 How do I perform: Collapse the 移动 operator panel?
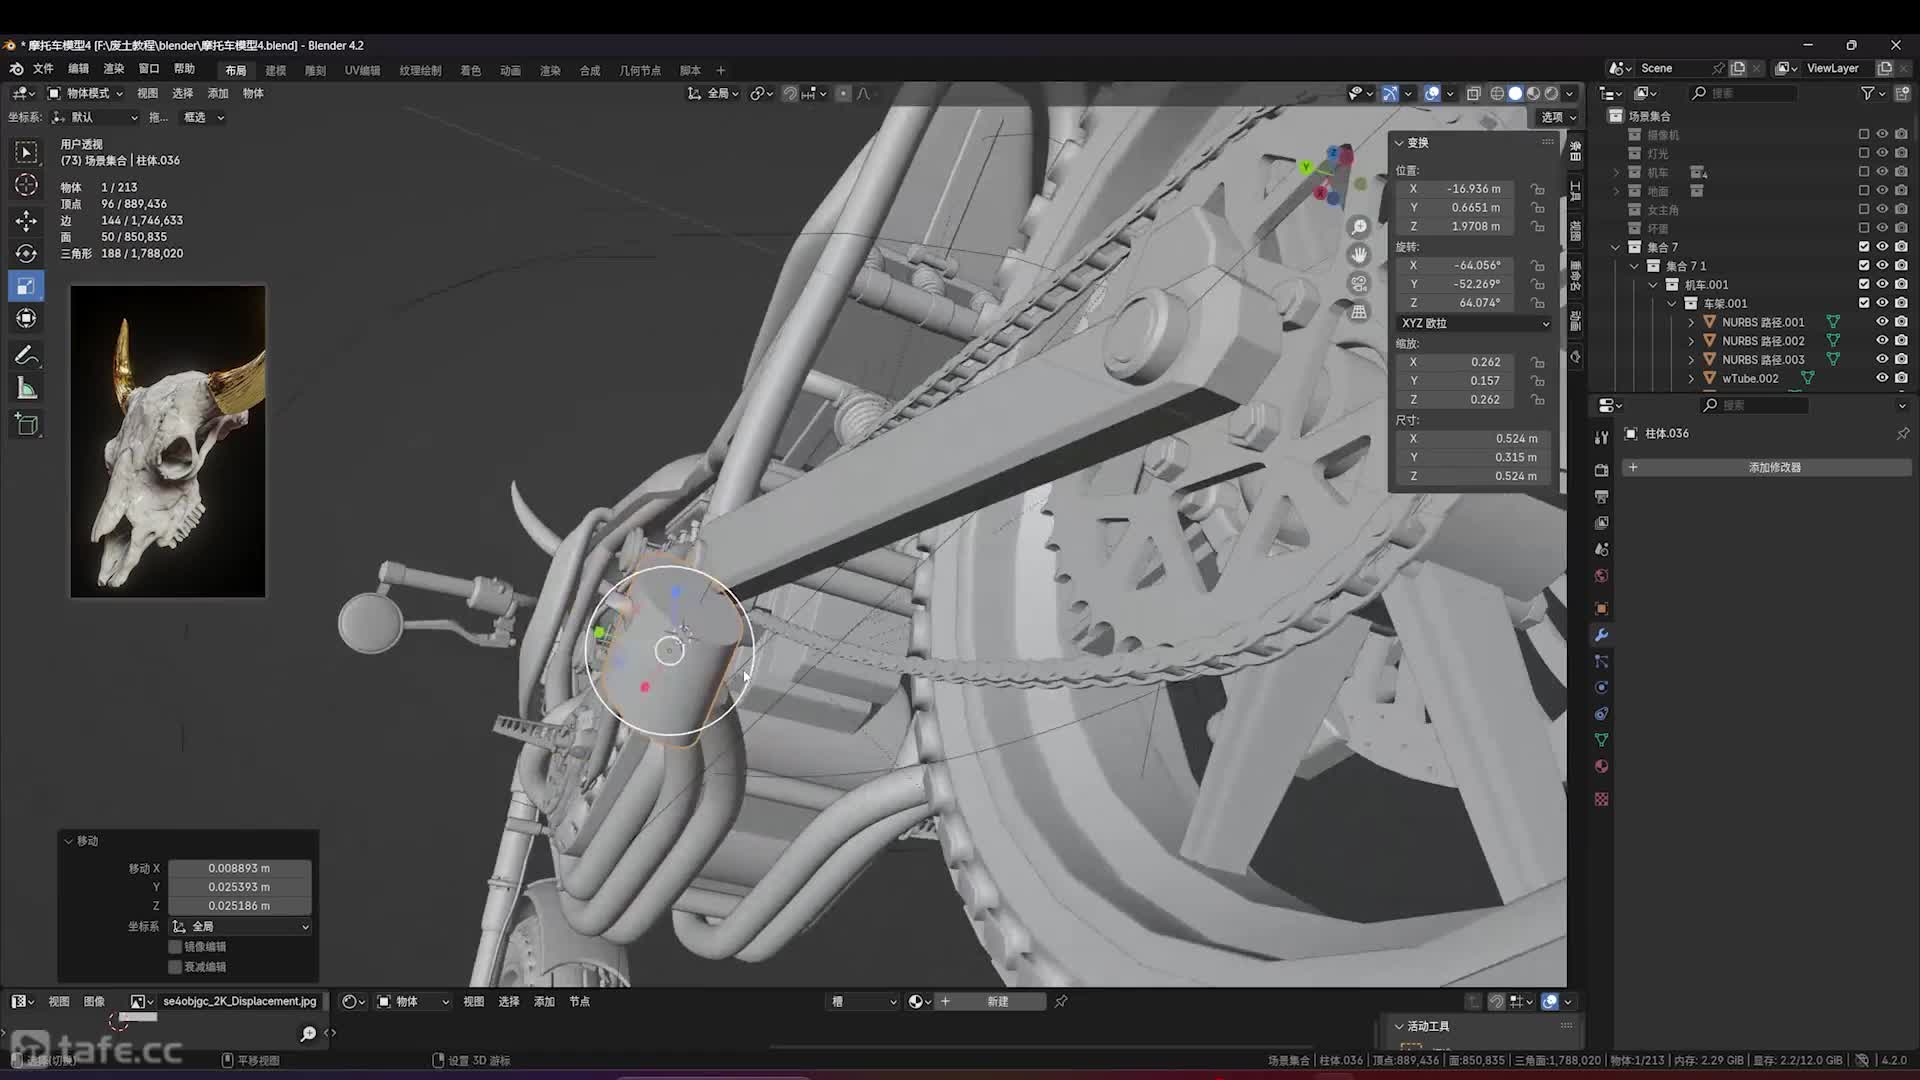tap(69, 841)
